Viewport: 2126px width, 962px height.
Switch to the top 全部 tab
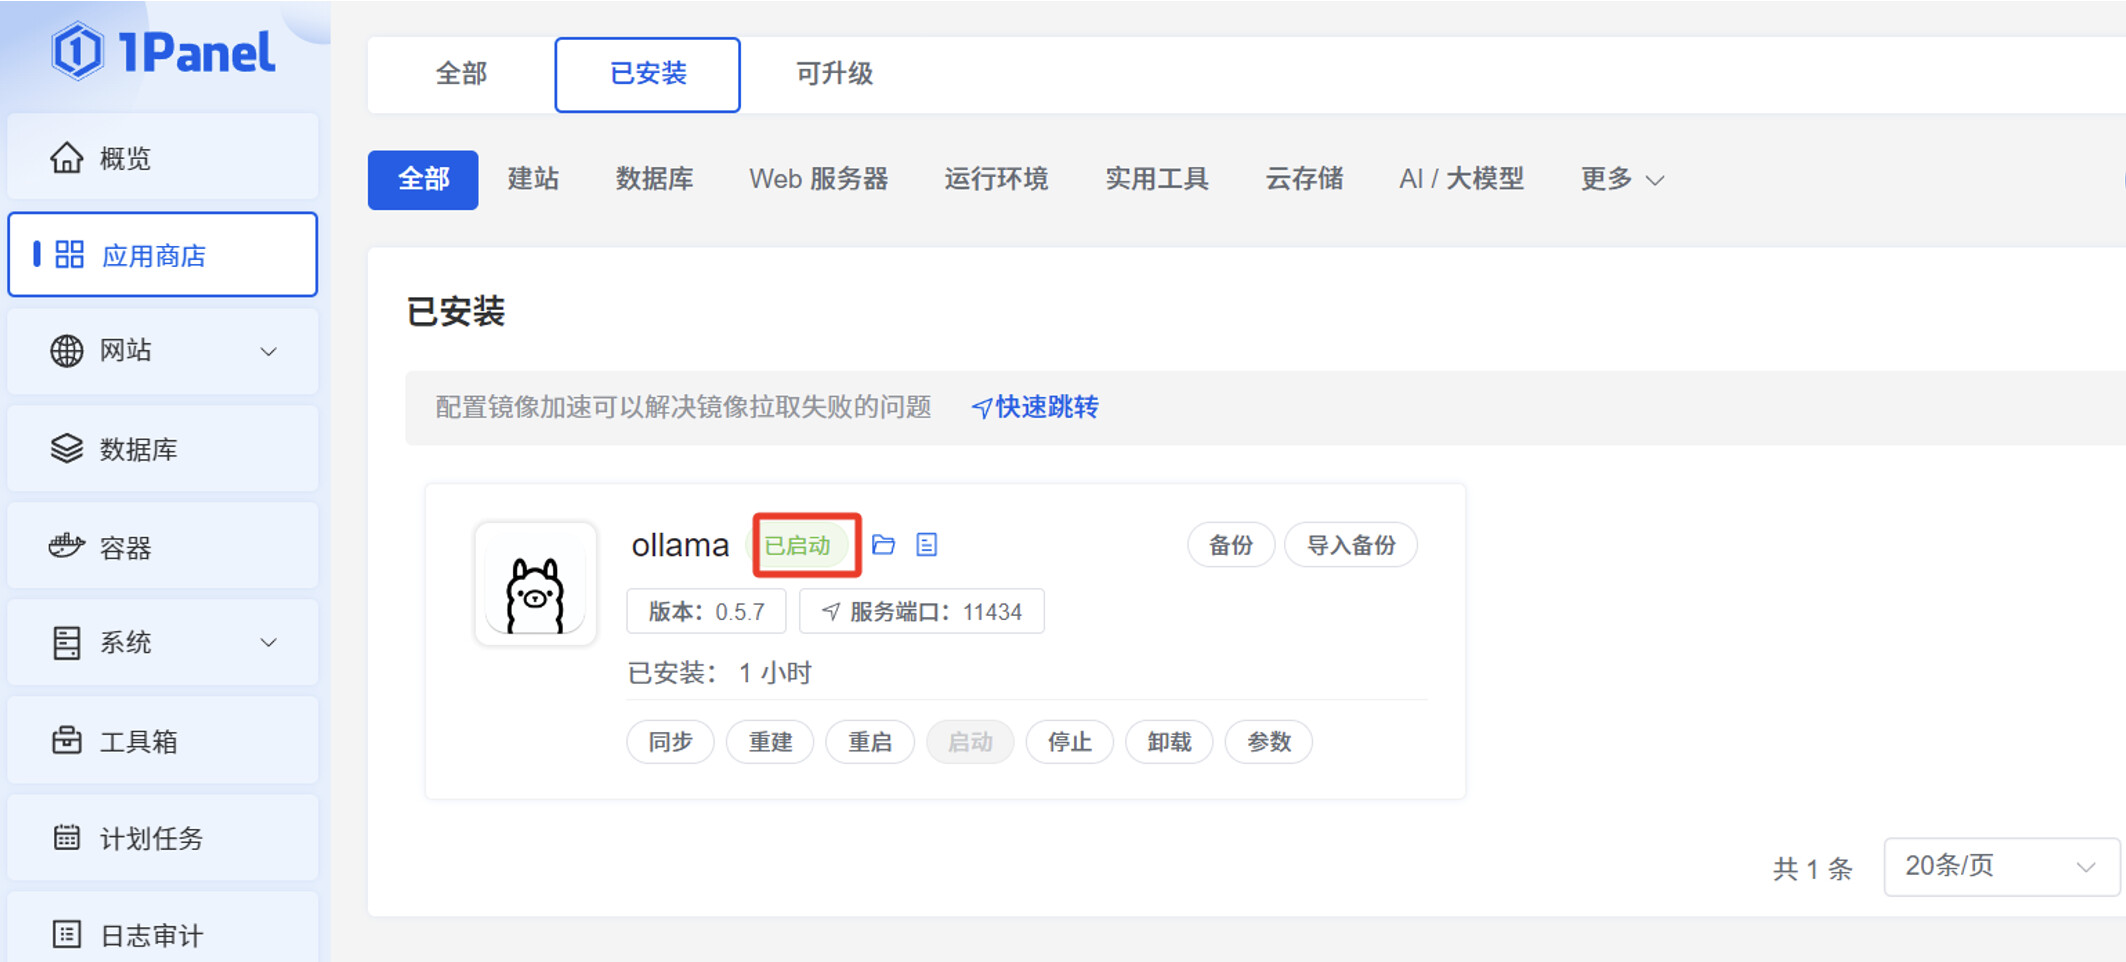[461, 74]
